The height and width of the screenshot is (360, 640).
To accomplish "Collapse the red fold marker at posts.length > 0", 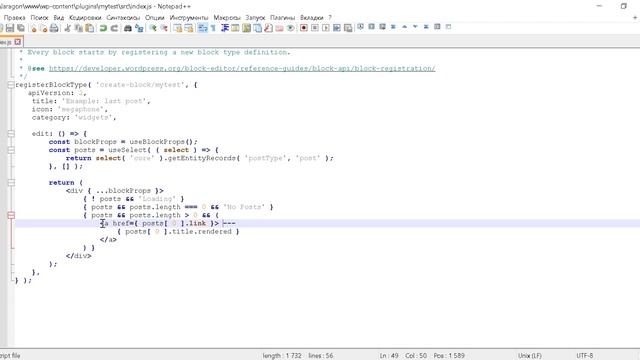I will point(11,215).
